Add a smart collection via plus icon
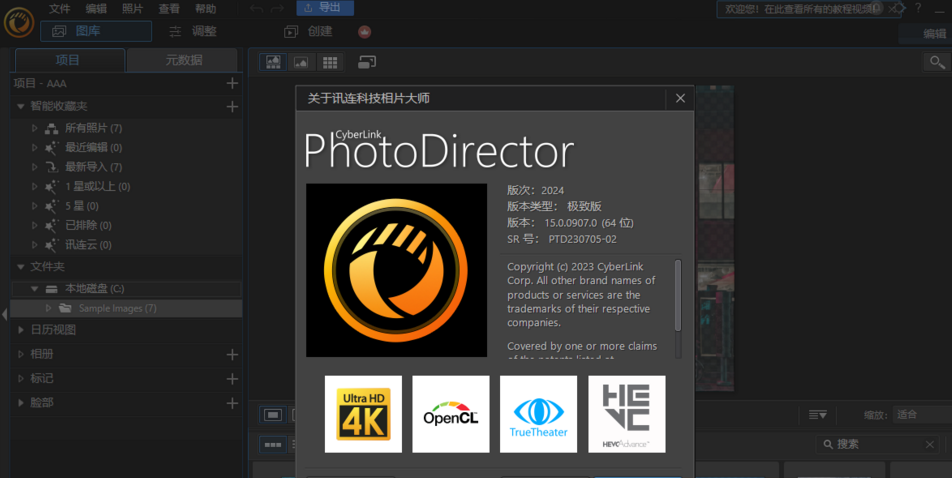The width and height of the screenshot is (952, 478). click(232, 106)
